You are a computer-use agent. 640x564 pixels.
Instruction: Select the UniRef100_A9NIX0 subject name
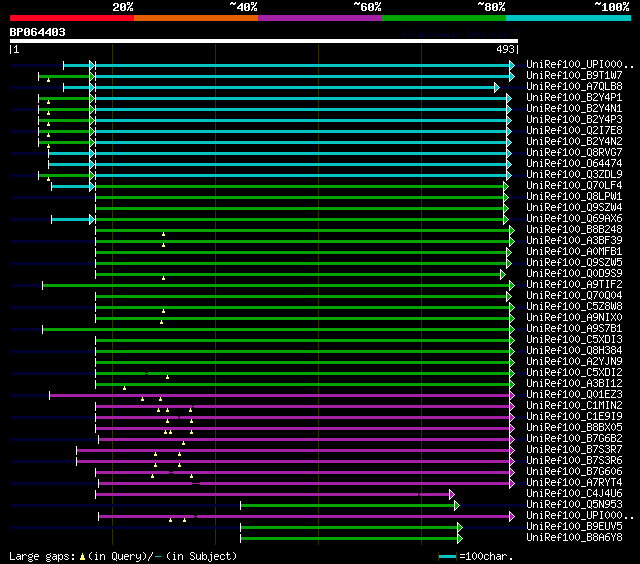coord(574,318)
